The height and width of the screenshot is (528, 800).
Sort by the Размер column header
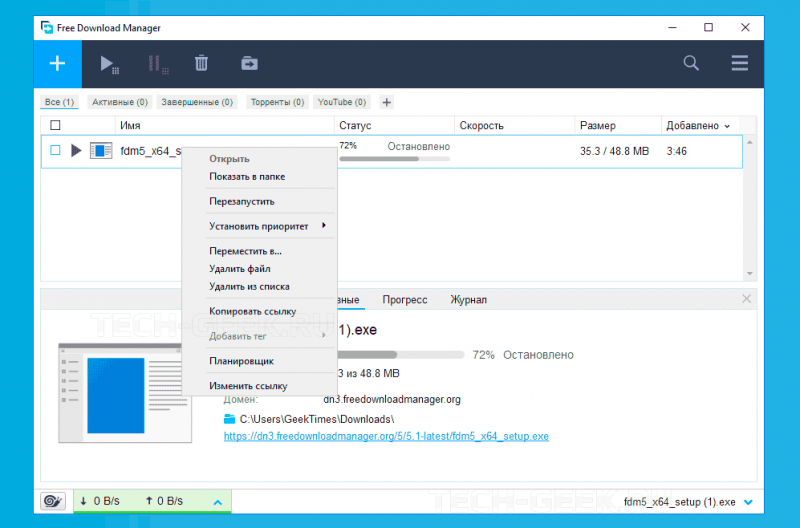click(x=597, y=125)
